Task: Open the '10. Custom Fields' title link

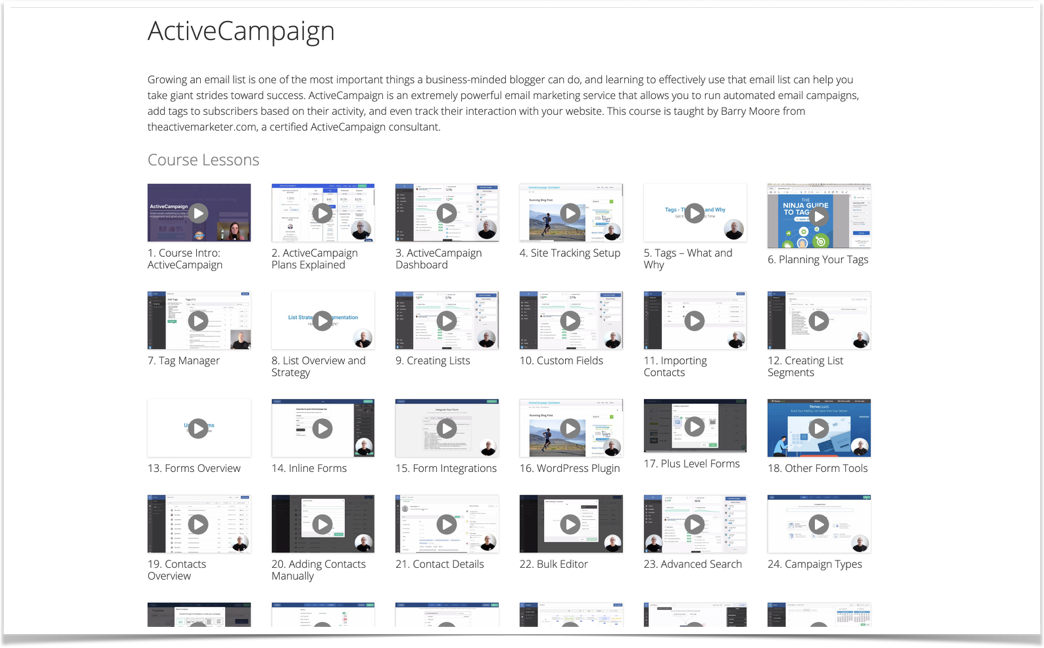Action: [x=561, y=361]
